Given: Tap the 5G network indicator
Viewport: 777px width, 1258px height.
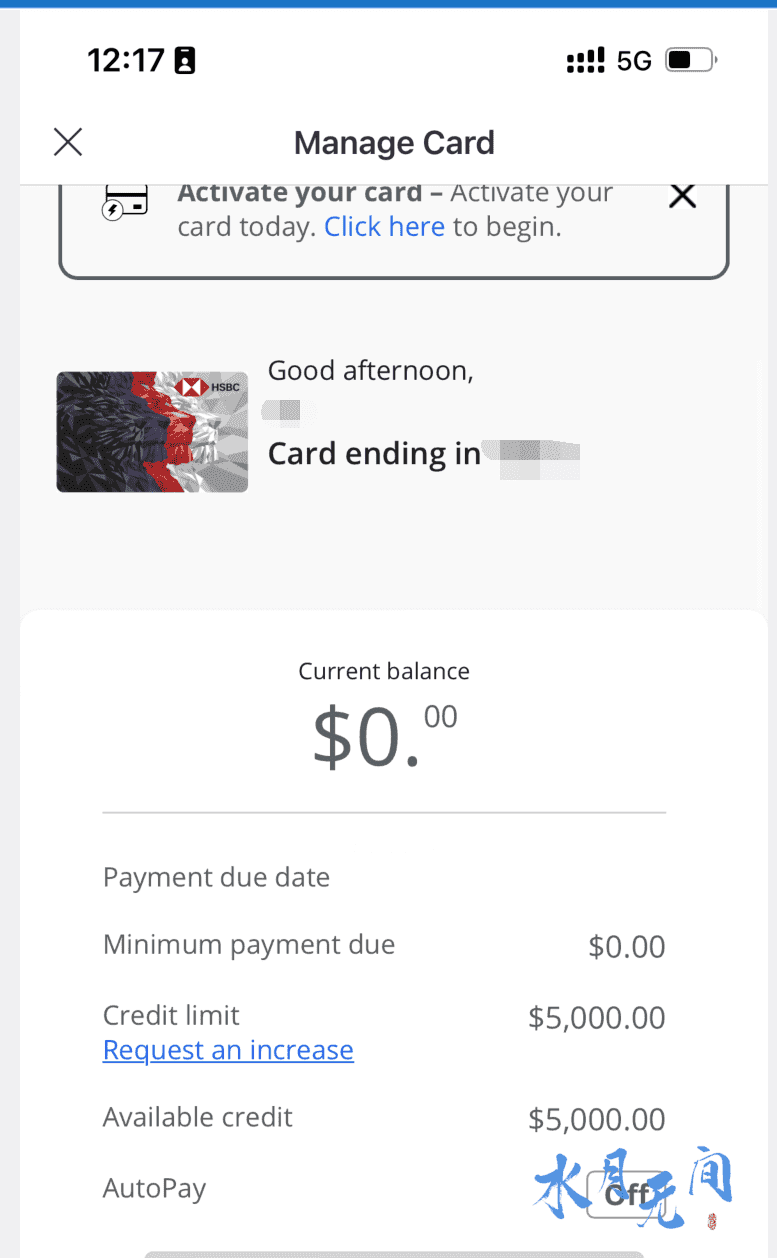Looking at the screenshot, I should pos(634,61).
